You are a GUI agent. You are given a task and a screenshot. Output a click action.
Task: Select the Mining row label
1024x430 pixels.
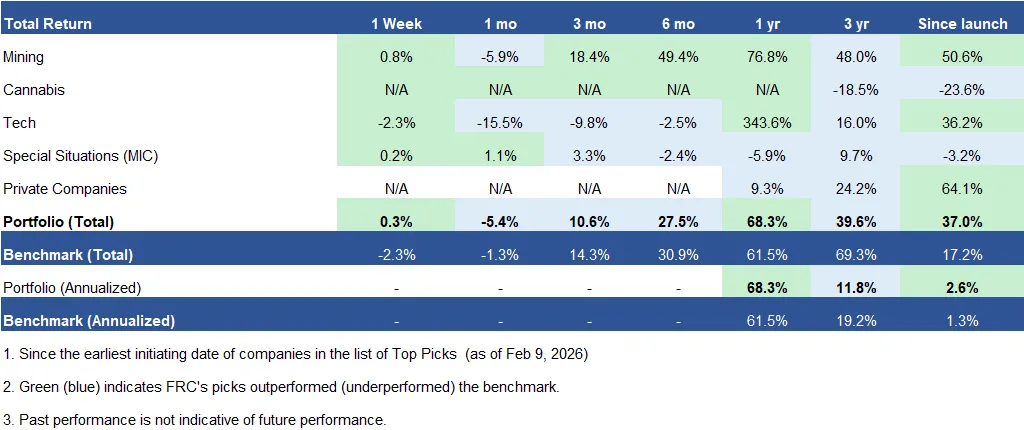pyautogui.click(x=23, y=56)
